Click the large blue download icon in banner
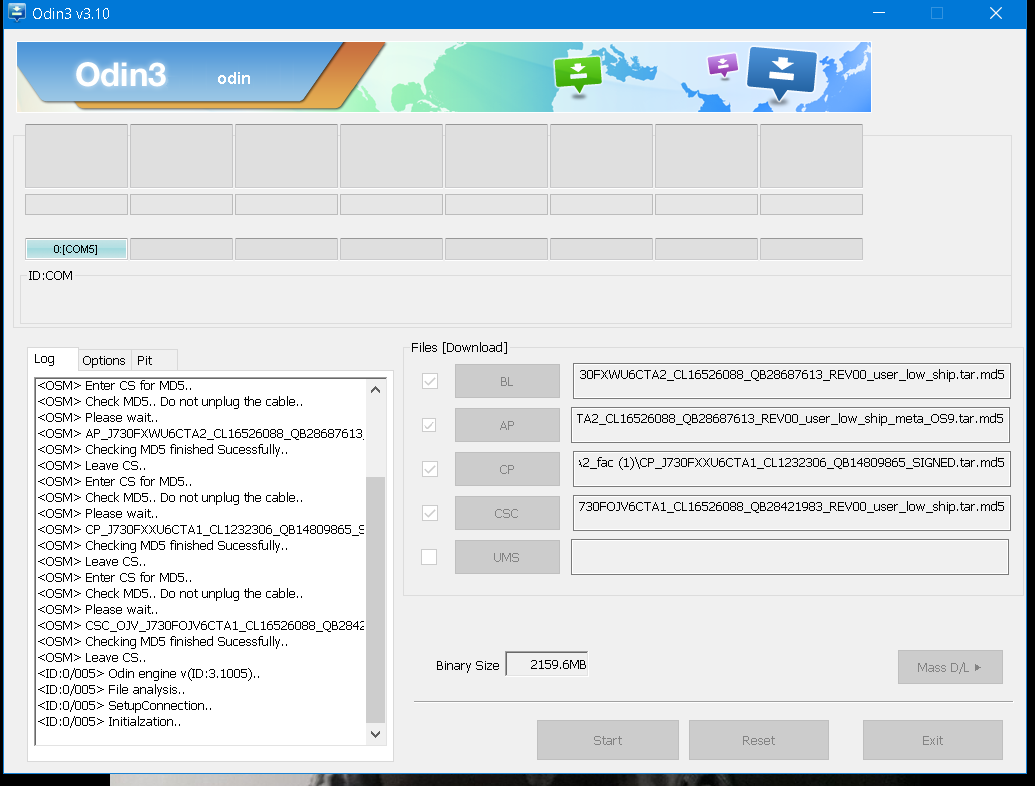Screen dimensions: 1035x786 point(782,73)
